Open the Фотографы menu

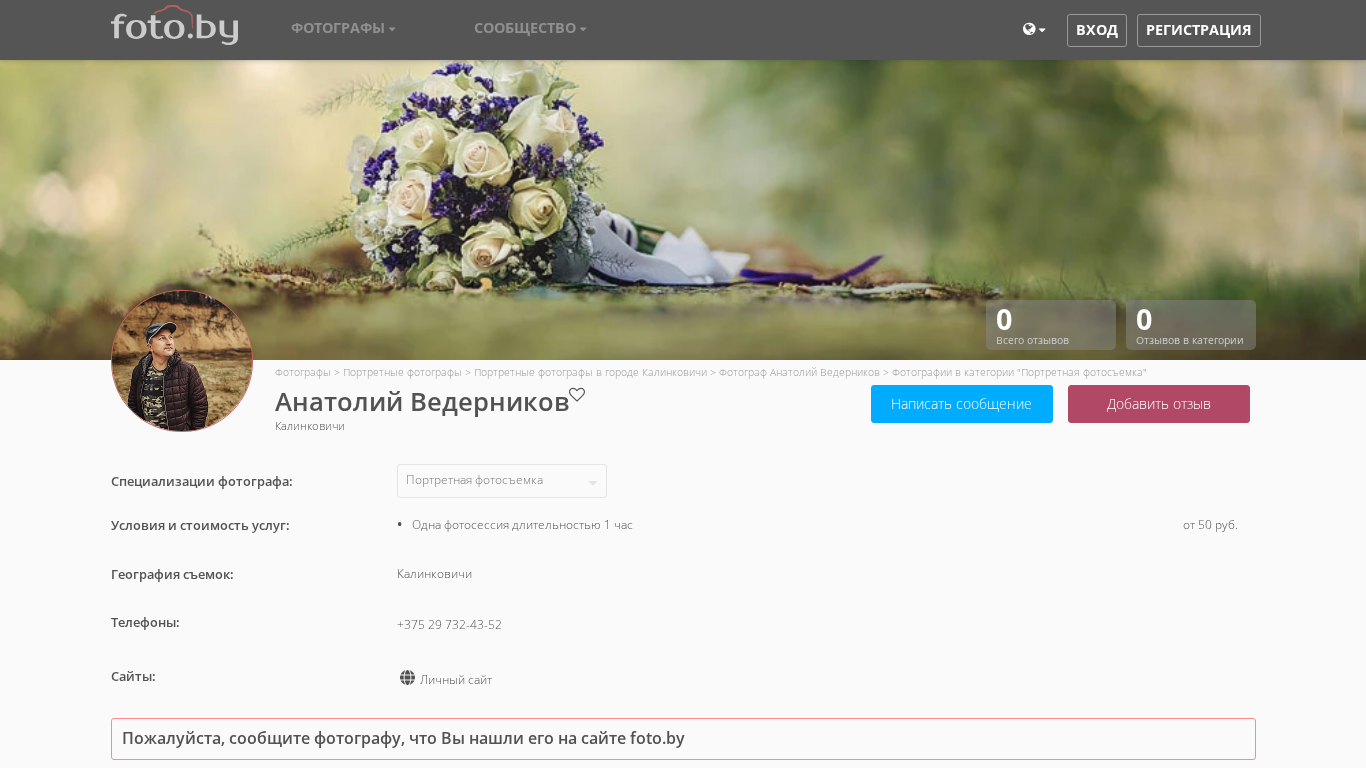point(343,28)
